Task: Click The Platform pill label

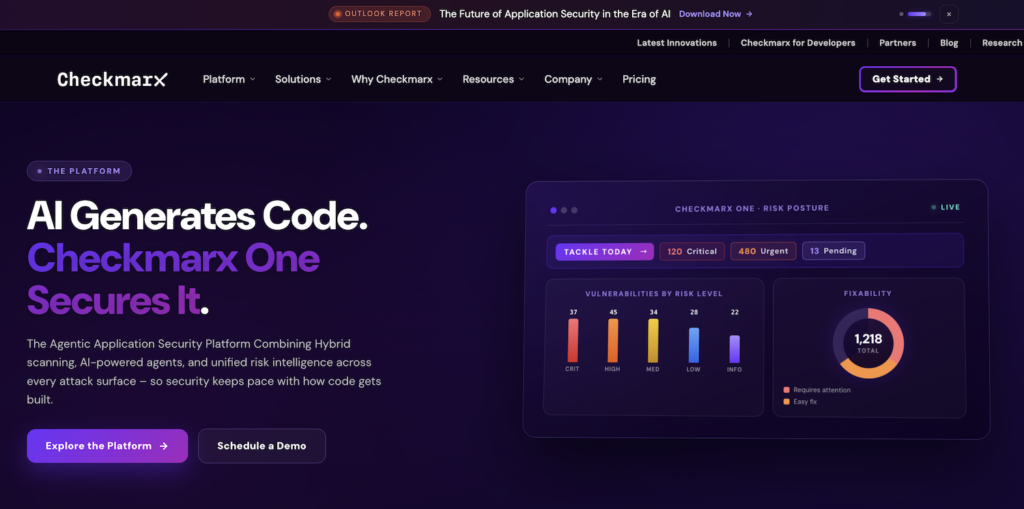Action: tap(79, 171)
